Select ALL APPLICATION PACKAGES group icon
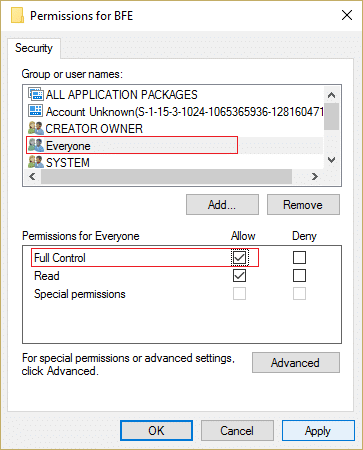 (x=36, y=94)
